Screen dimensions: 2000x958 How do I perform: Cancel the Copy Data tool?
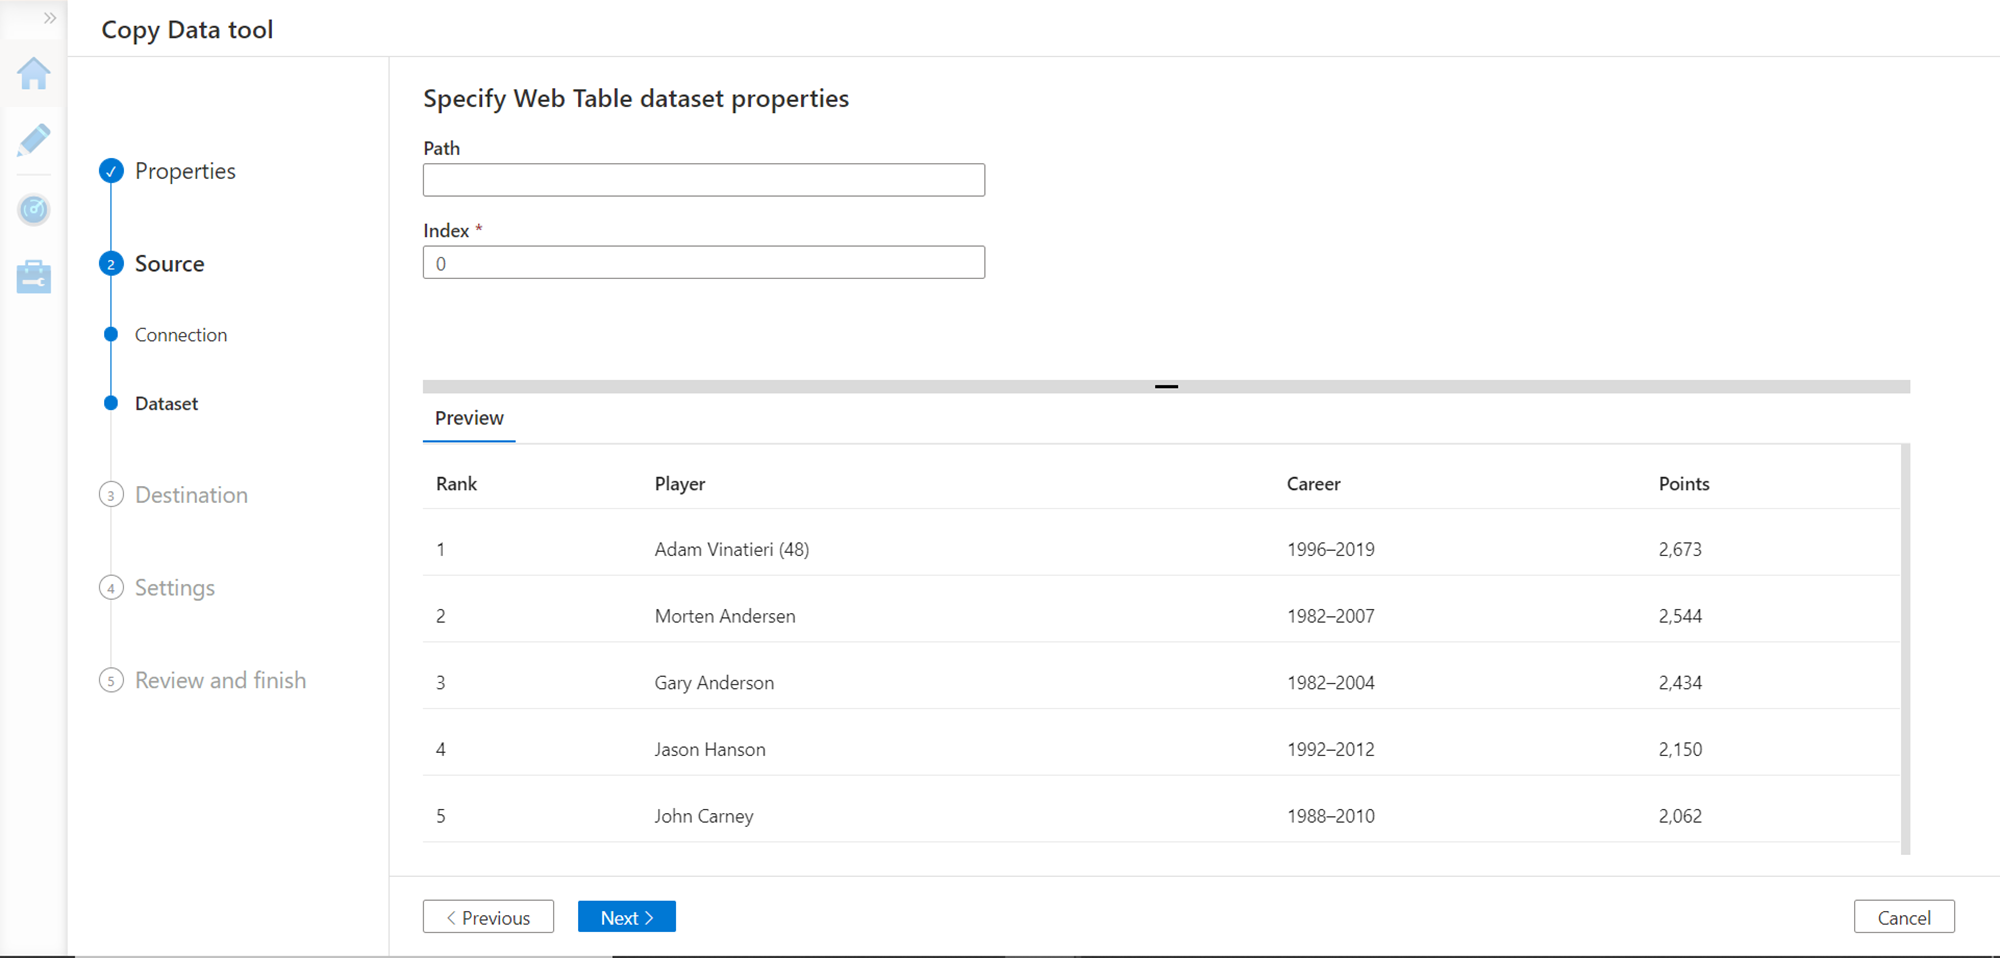click(x=1903, y=917)
